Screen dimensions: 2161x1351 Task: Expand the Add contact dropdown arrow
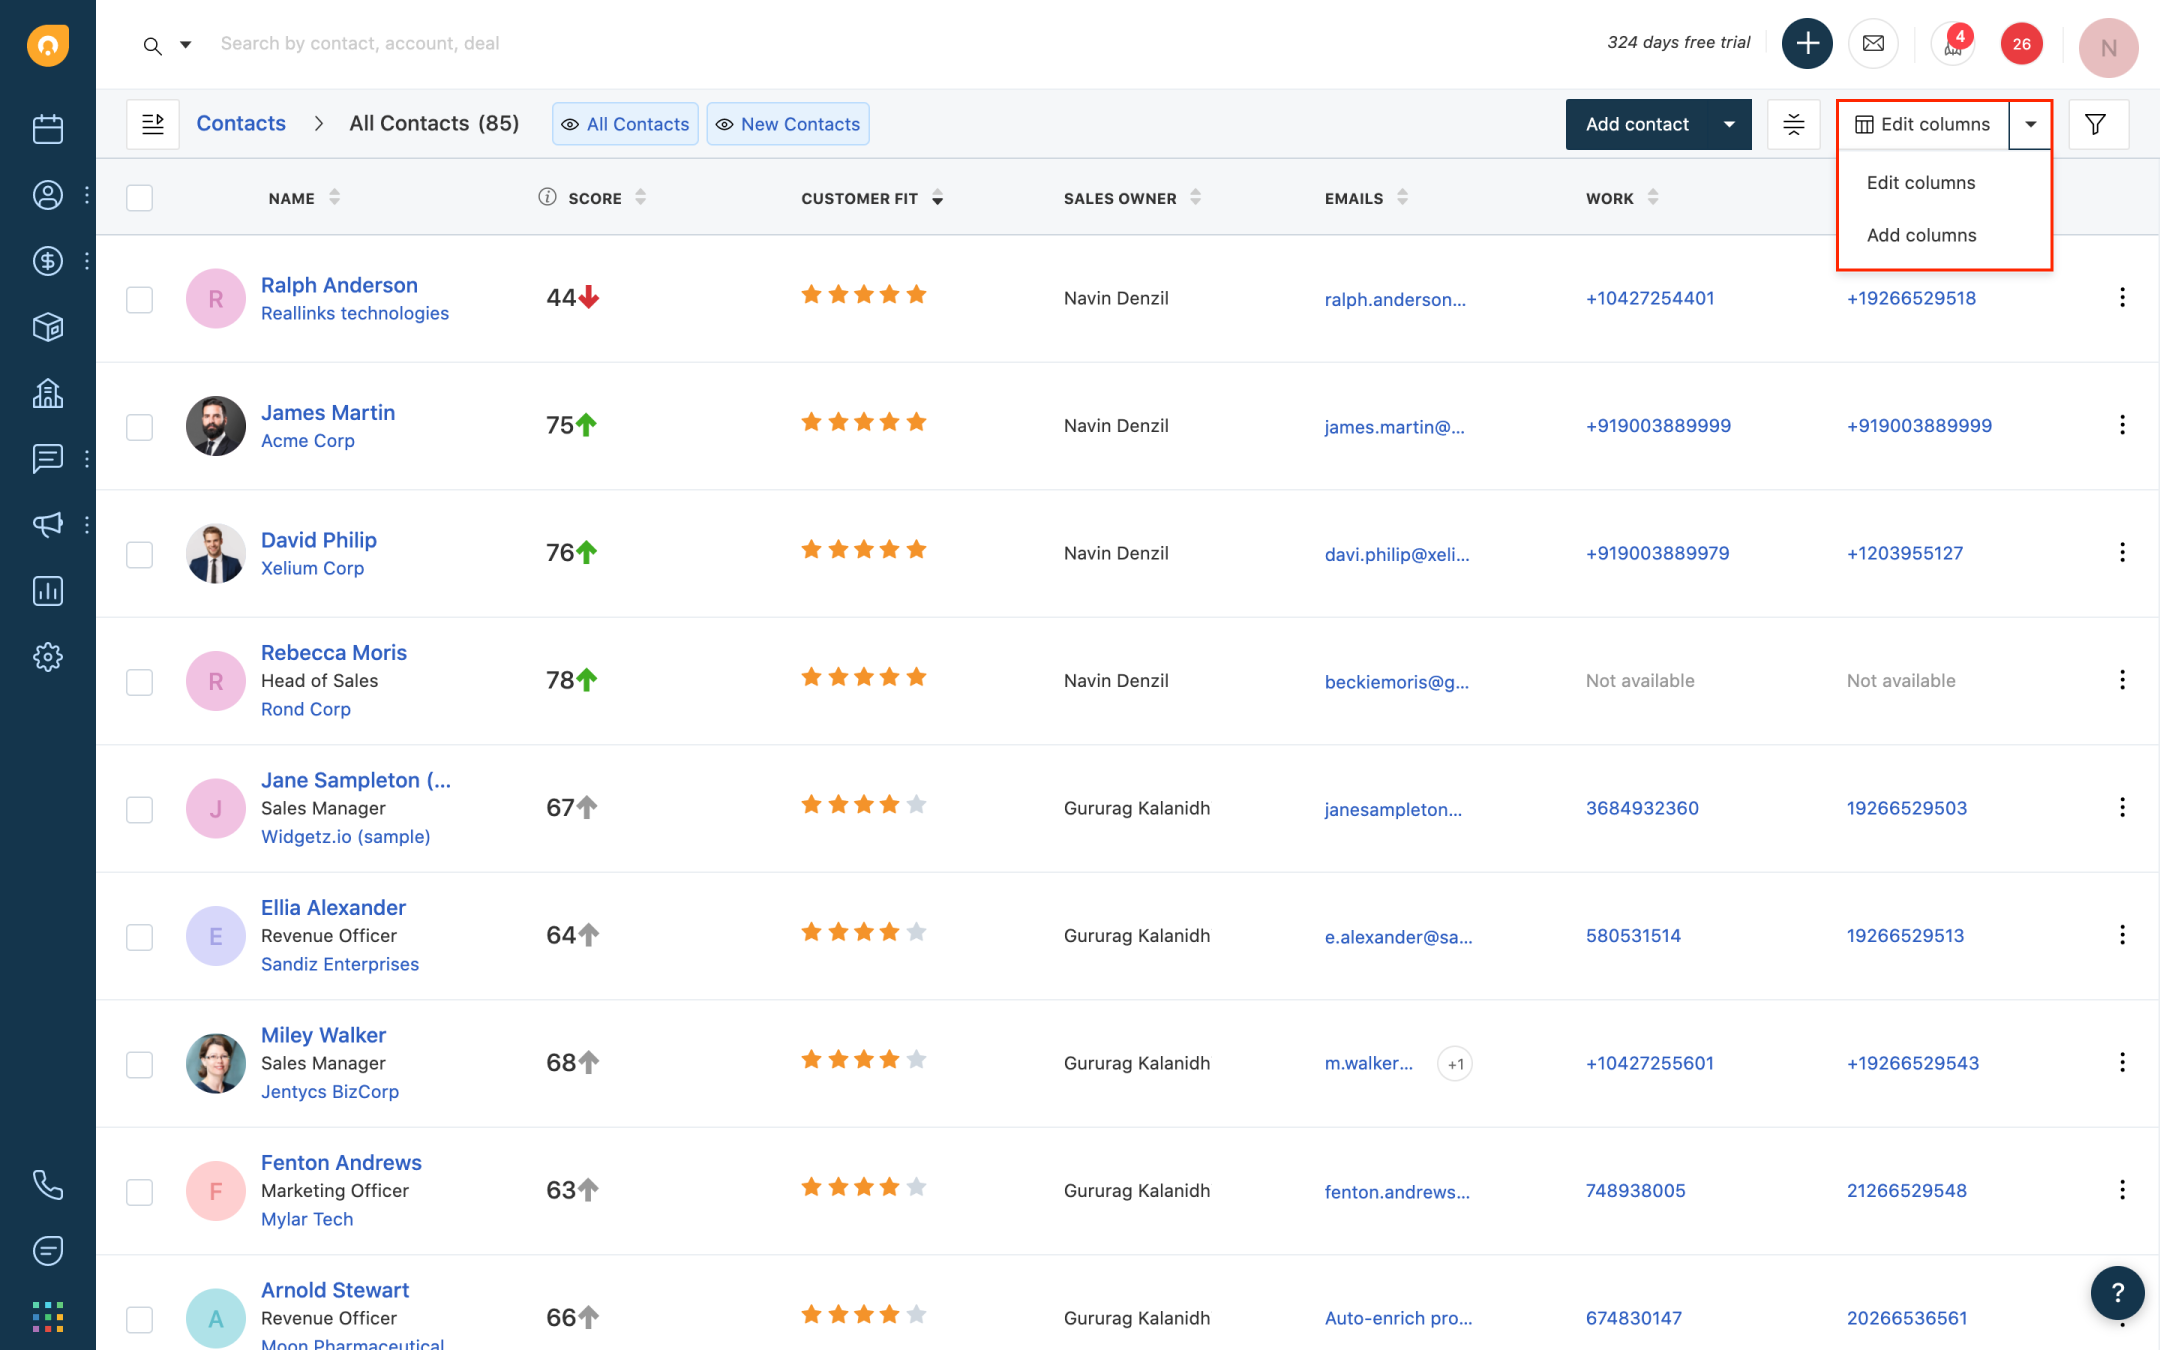coord(1730,123)
